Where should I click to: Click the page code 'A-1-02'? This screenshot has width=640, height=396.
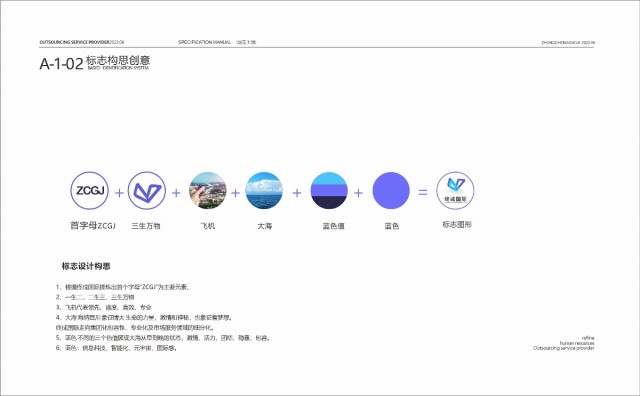pyautogui.click(x=61, y=64)
